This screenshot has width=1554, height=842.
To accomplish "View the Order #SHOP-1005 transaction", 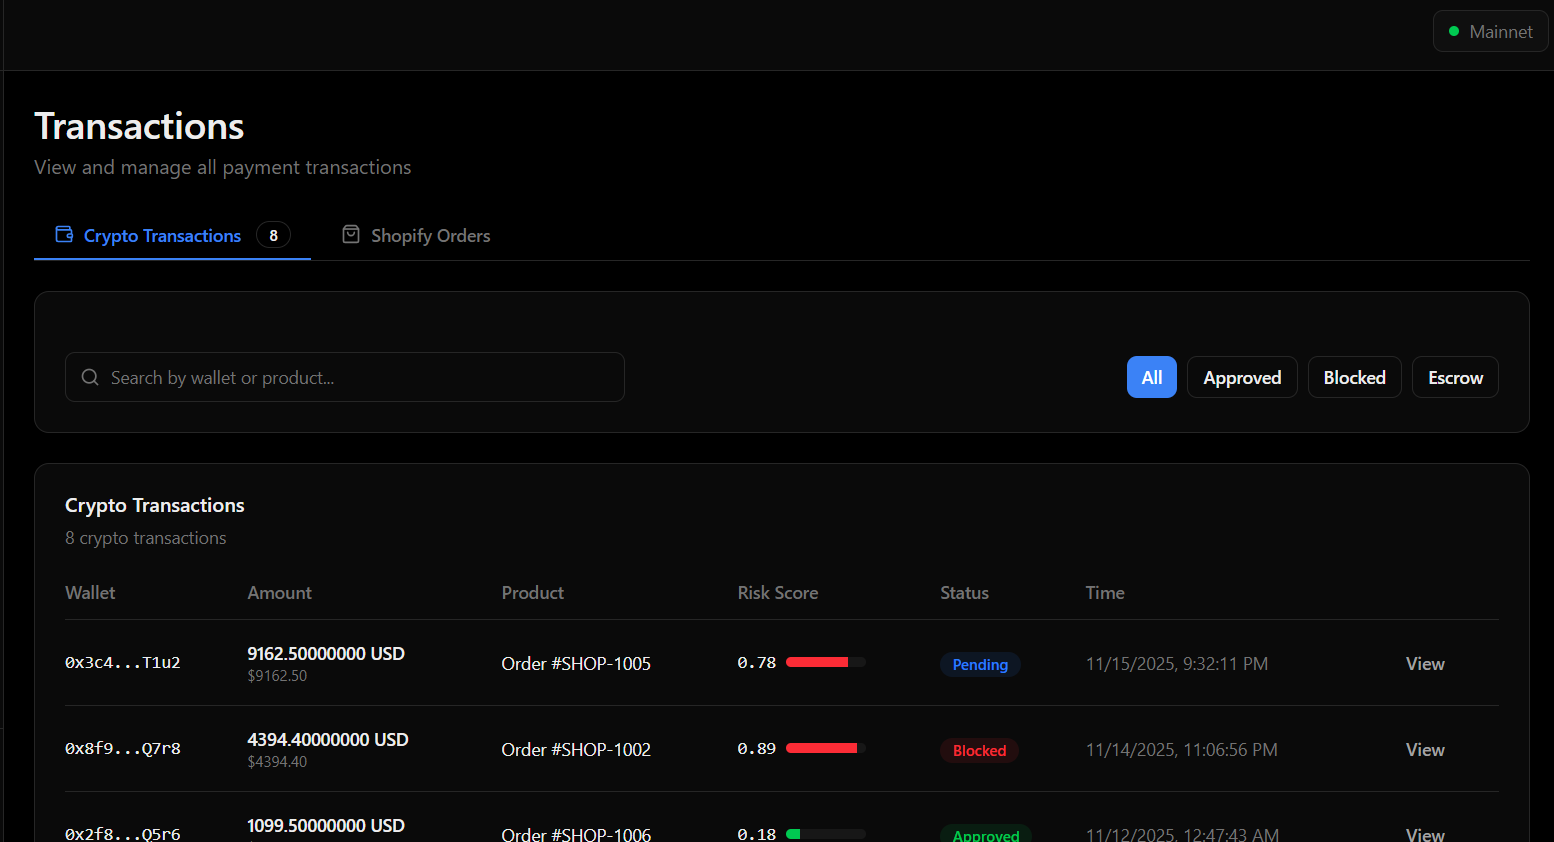I will pos(1425,663).
